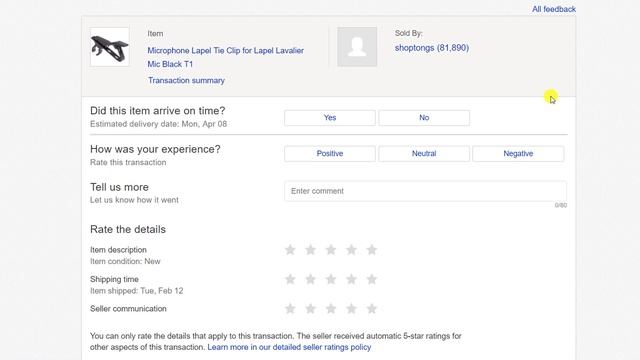Rate the experience as Neutral
This screenshot has height=360, width=640.
pos(424,153)
